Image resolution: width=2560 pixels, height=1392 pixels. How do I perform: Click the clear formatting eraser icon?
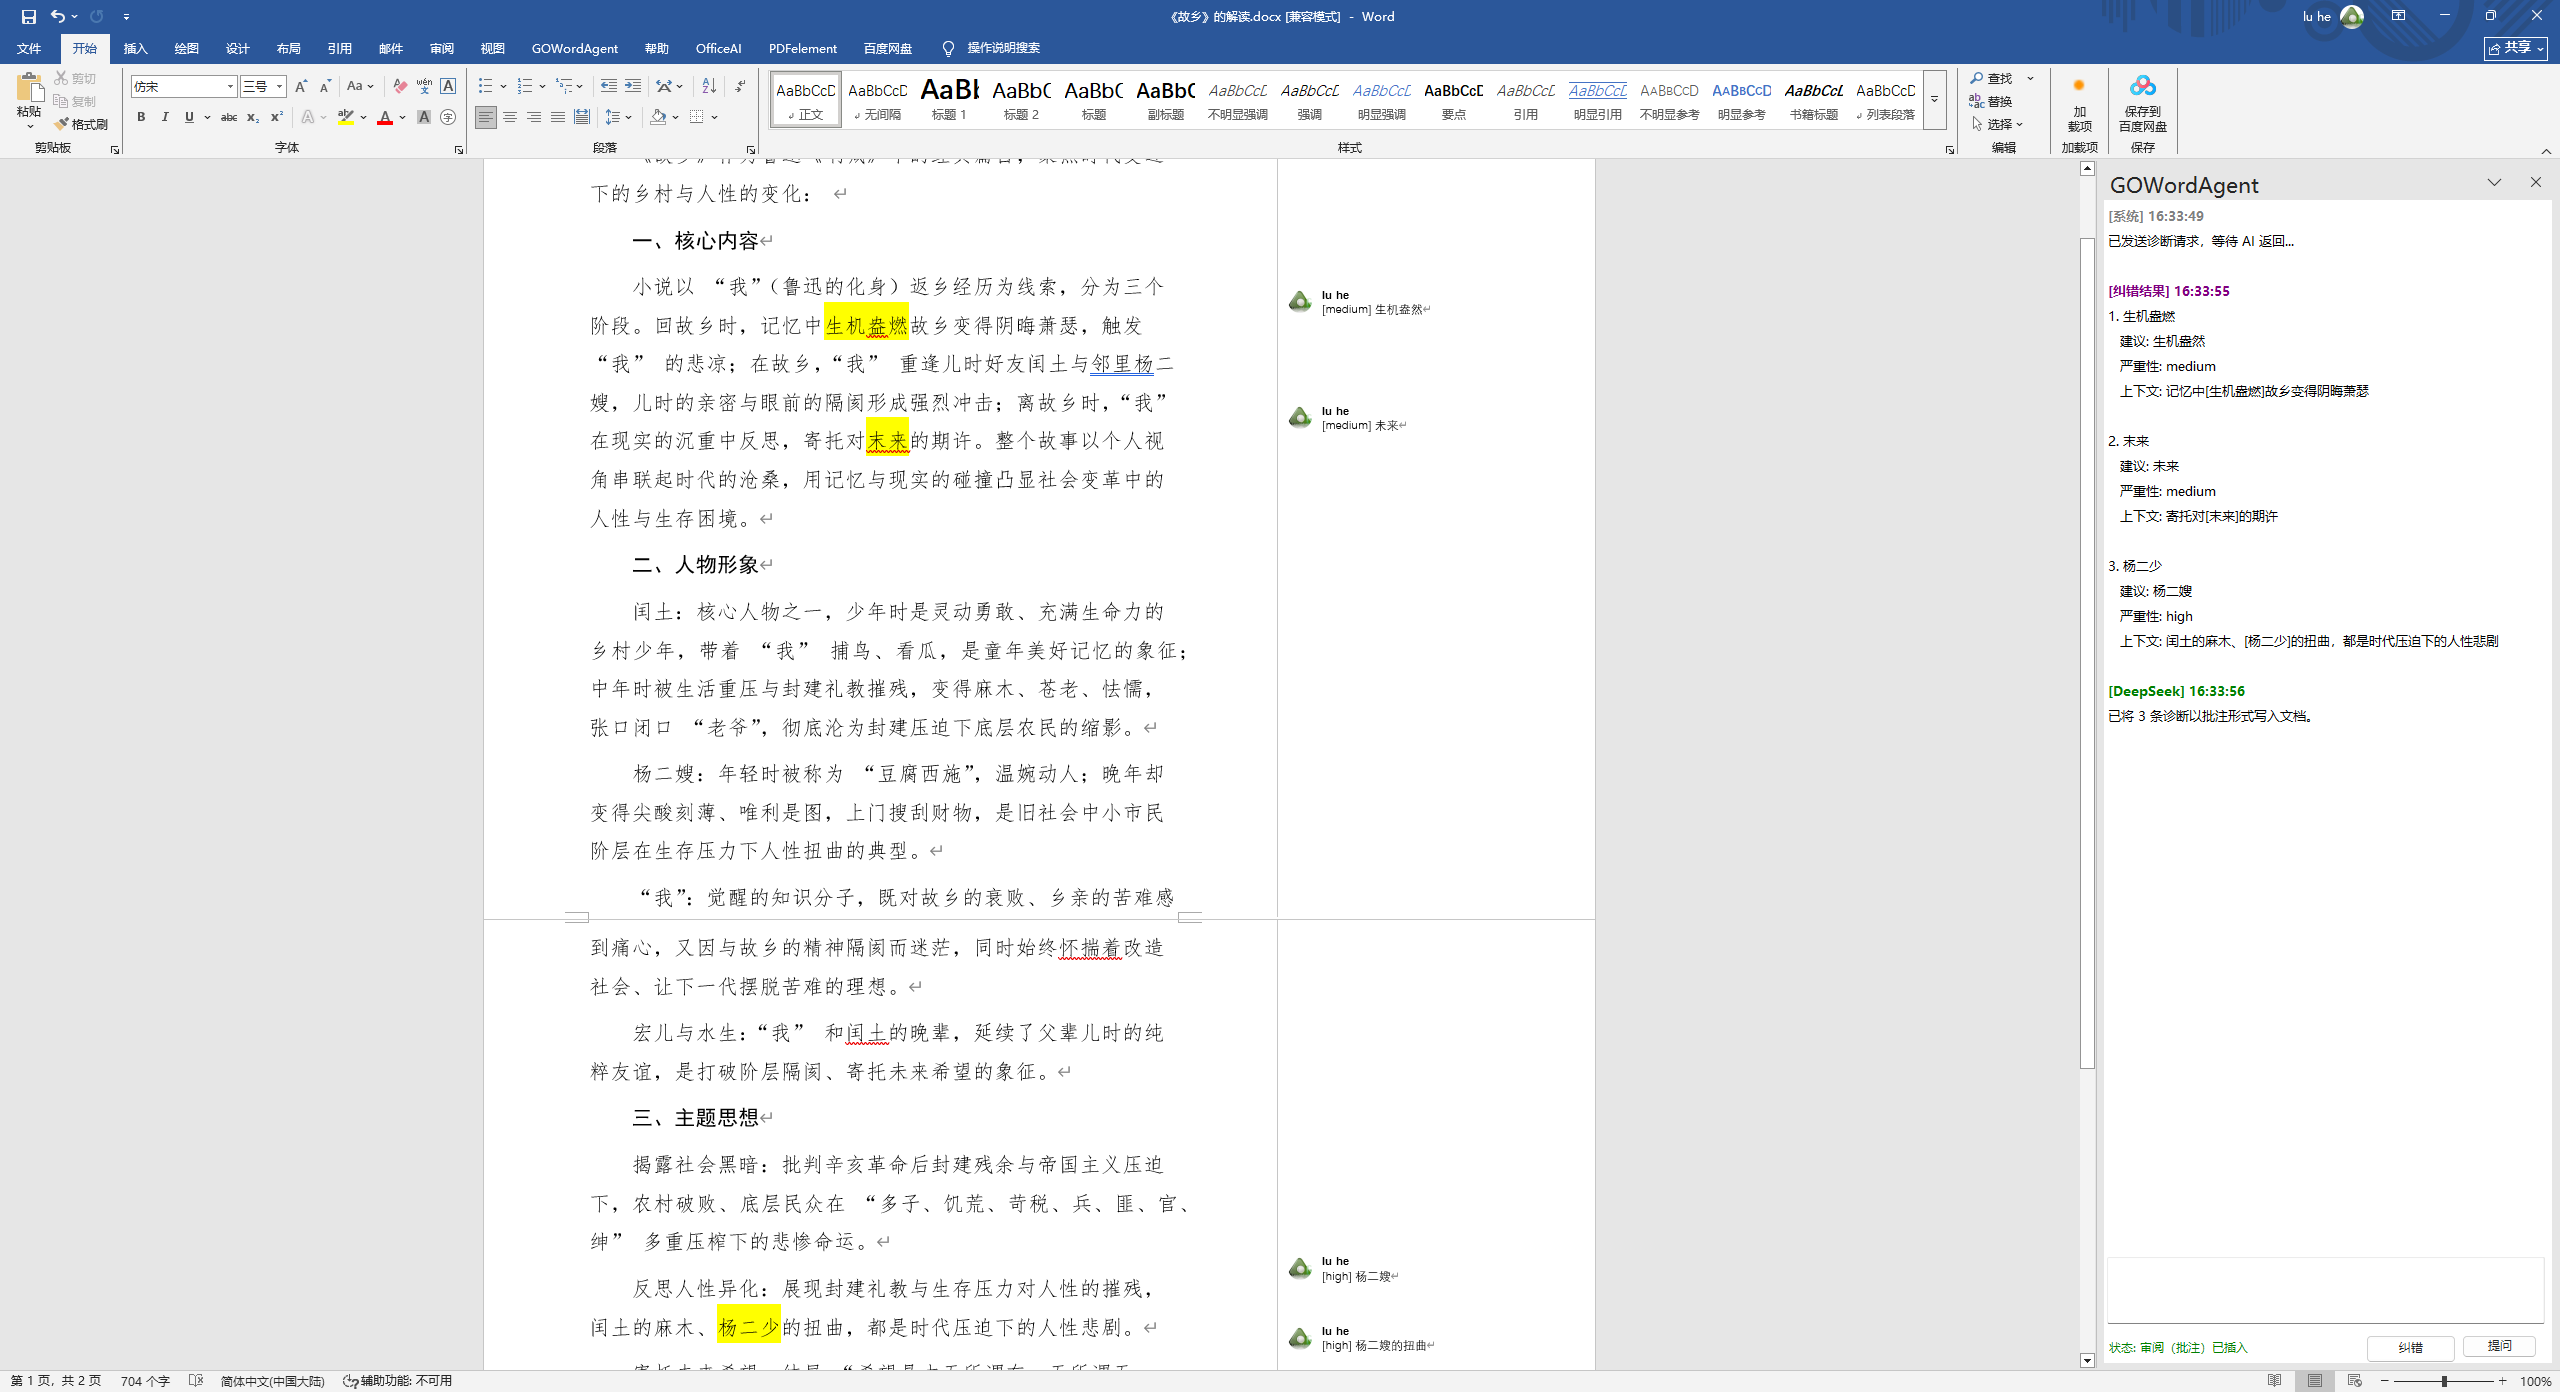(x=400, y=86)
